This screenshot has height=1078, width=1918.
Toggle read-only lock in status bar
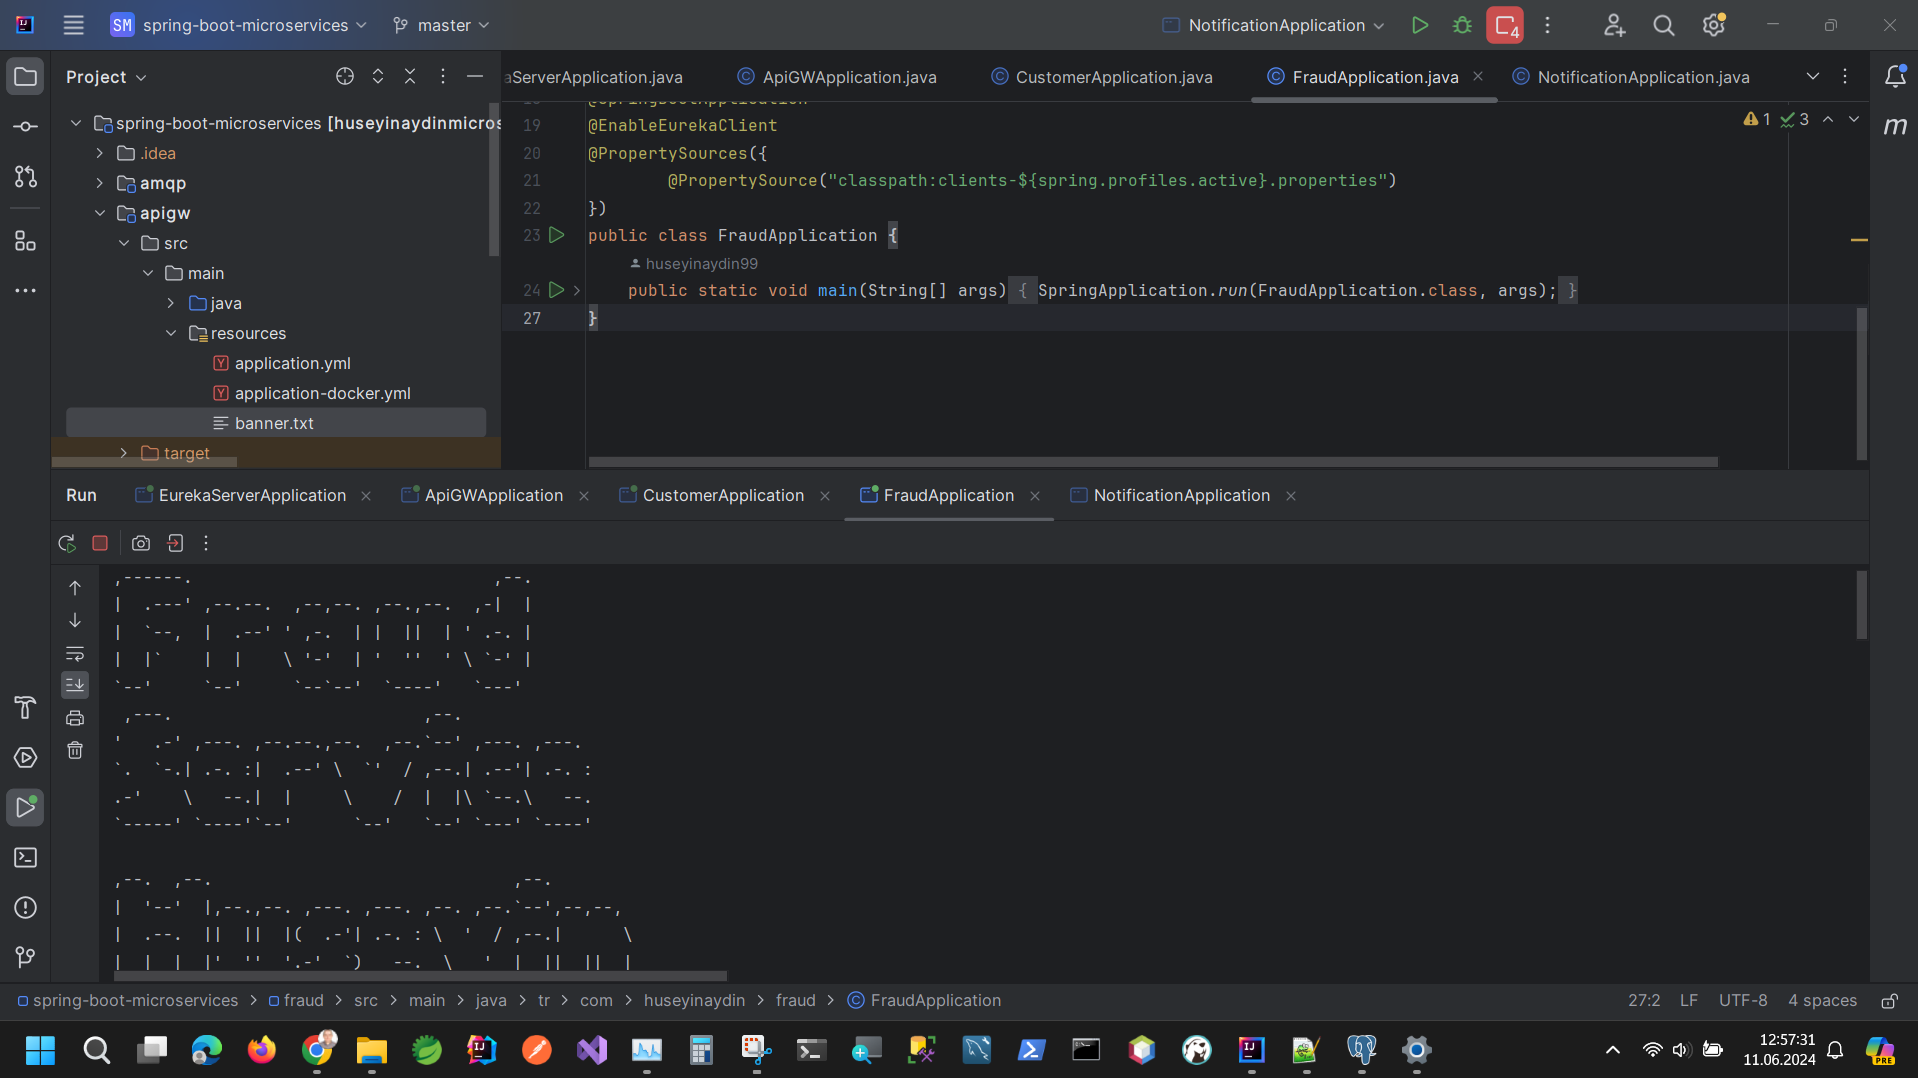(1889, 1001)
